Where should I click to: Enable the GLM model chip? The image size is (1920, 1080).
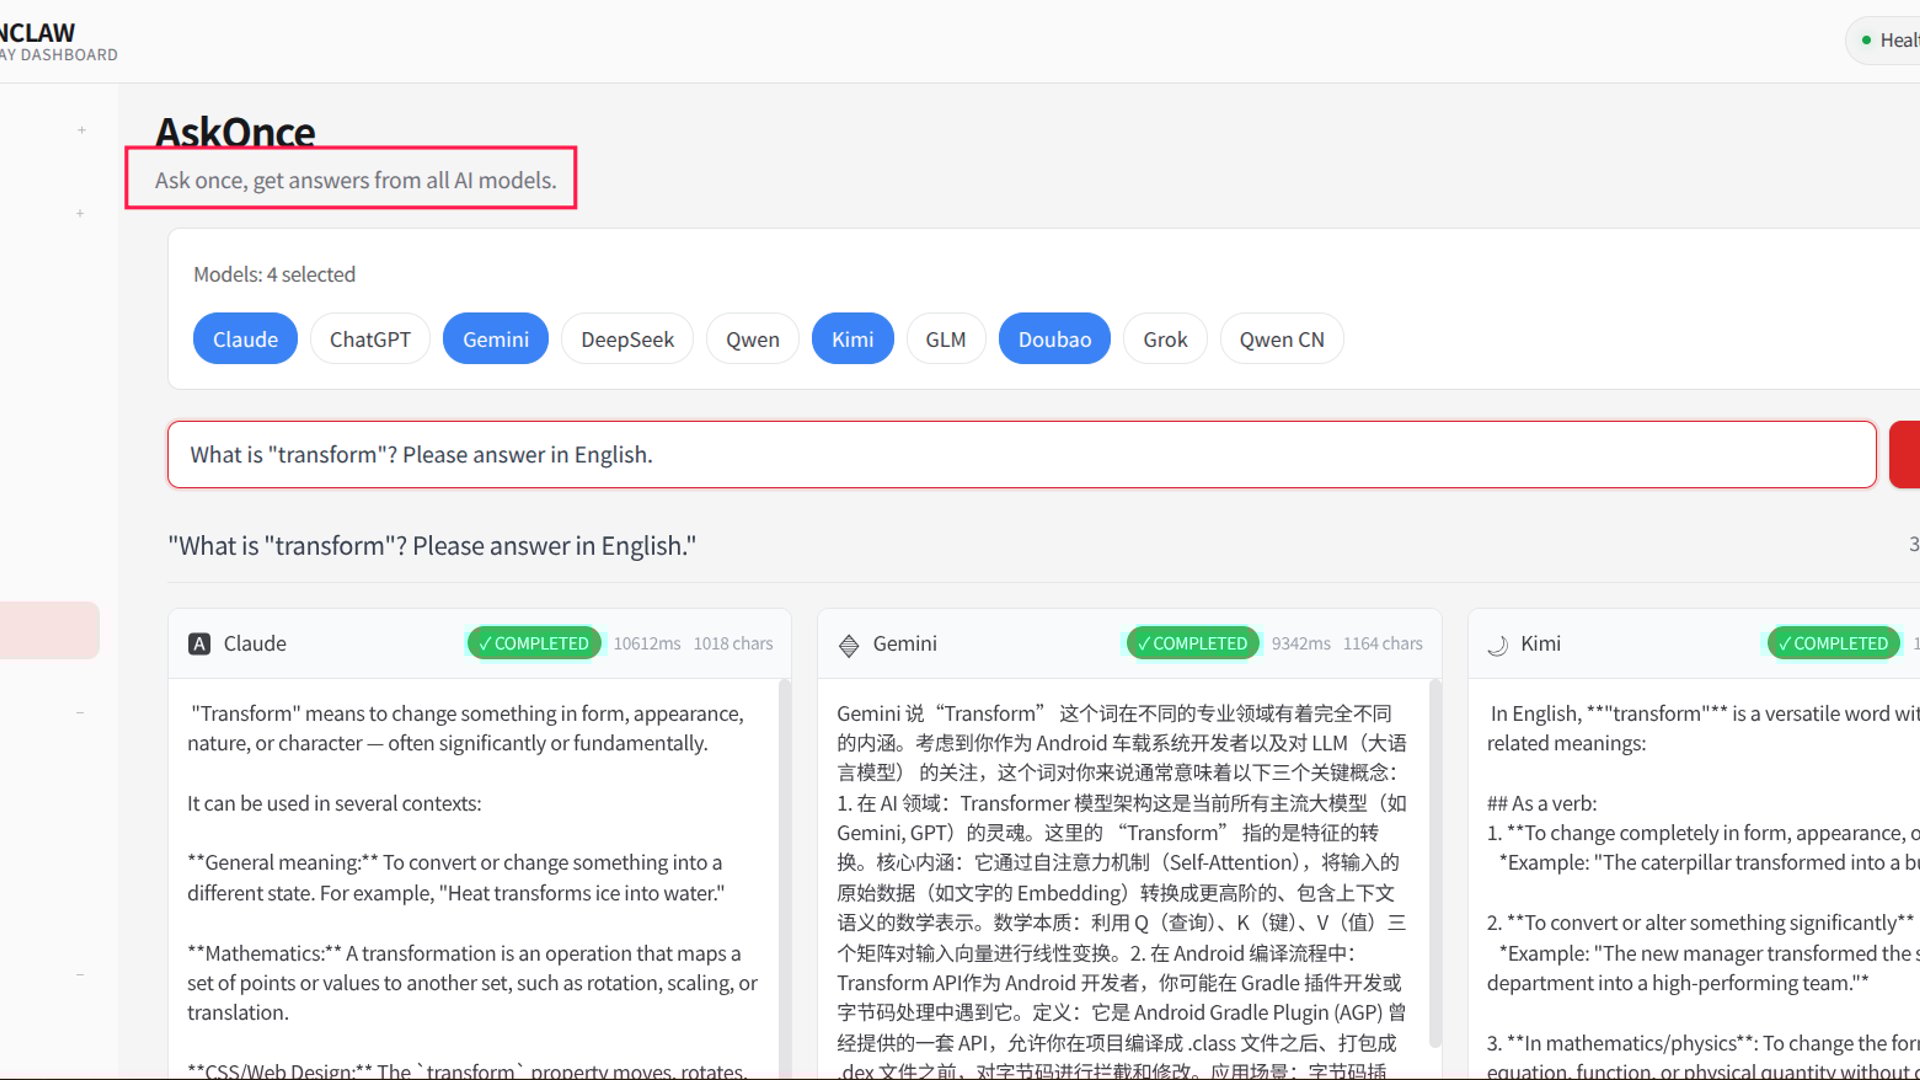[x=945, y=339]
